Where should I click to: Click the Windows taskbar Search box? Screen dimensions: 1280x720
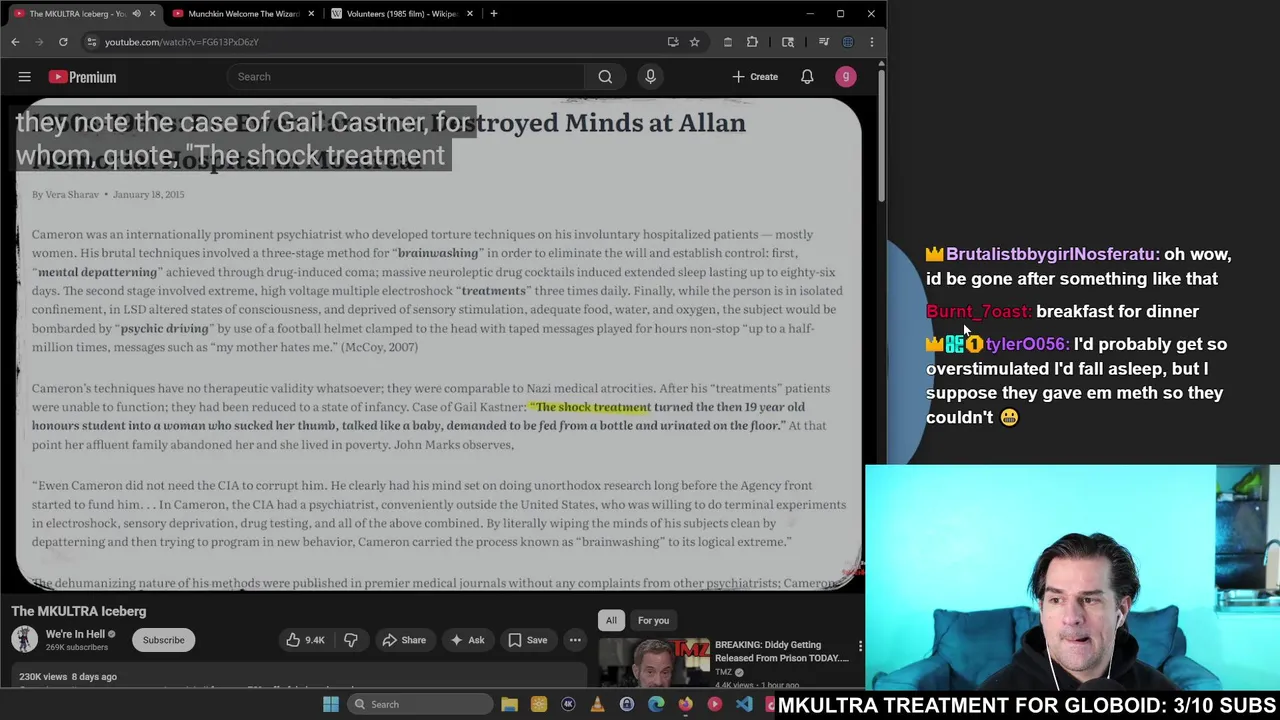(420, 704)
